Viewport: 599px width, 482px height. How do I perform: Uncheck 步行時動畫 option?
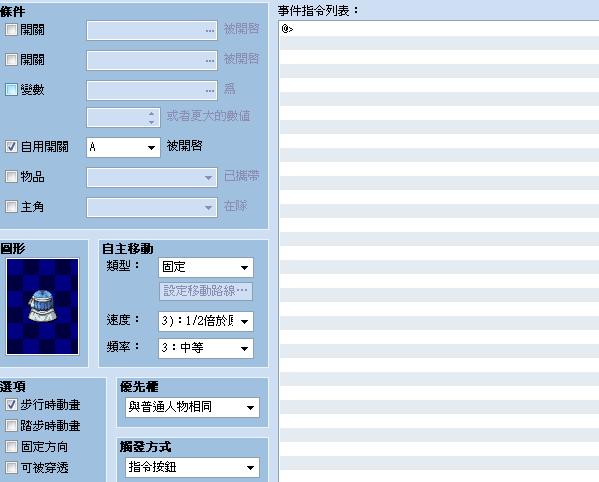coord(11,405)
